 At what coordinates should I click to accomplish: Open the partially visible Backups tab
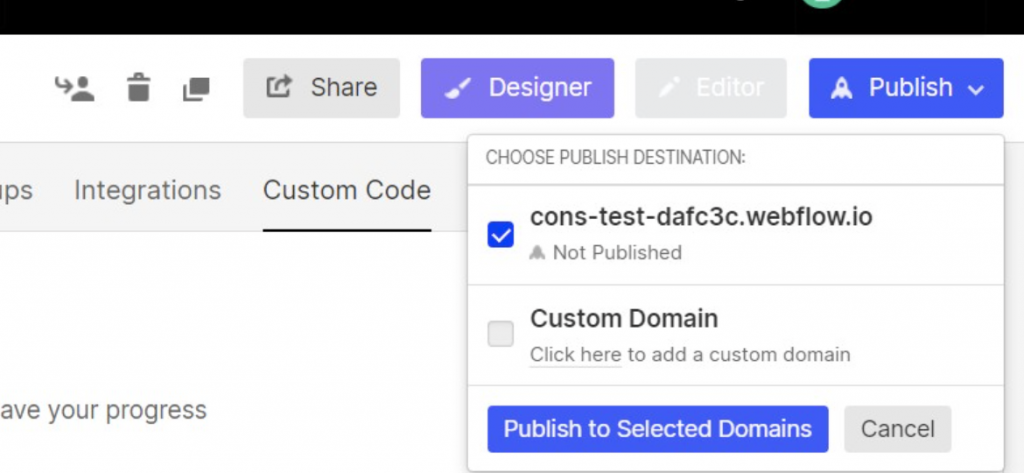pos(15,190)
